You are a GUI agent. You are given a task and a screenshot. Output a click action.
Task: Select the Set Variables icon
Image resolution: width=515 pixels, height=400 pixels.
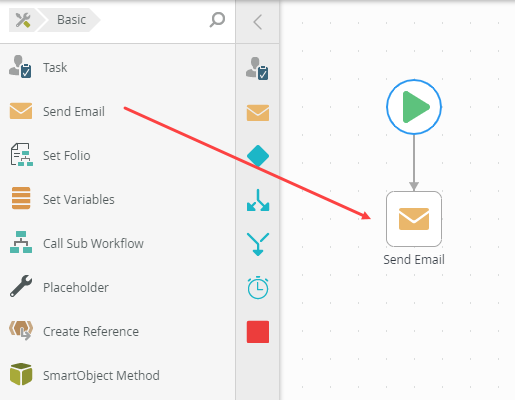(21, 198)
